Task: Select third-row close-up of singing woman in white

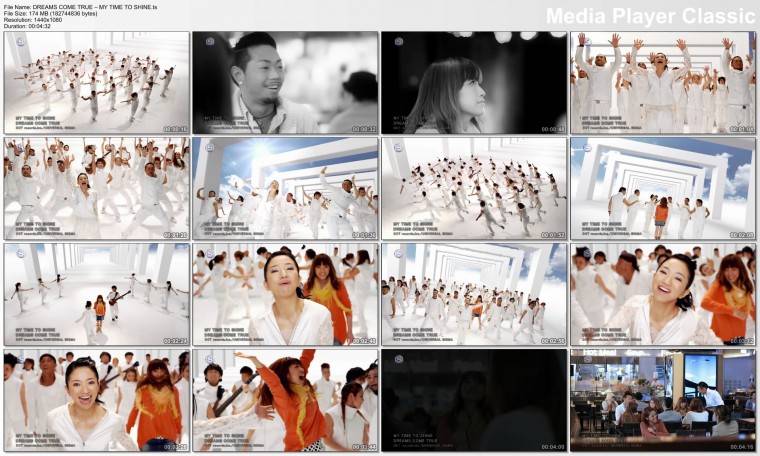Action: pos(285,294)
